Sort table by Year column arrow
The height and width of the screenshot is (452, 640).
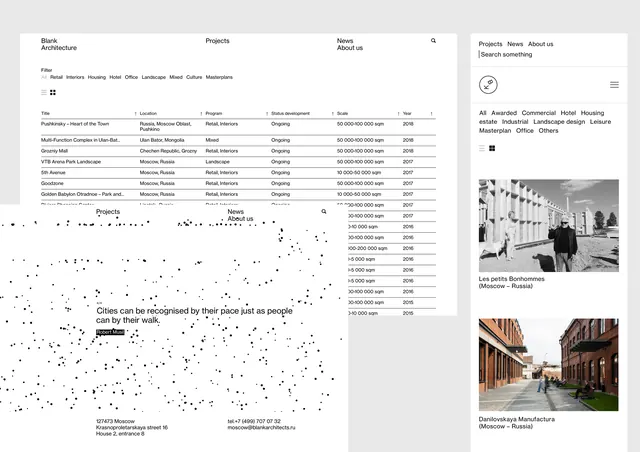point(431,114)
